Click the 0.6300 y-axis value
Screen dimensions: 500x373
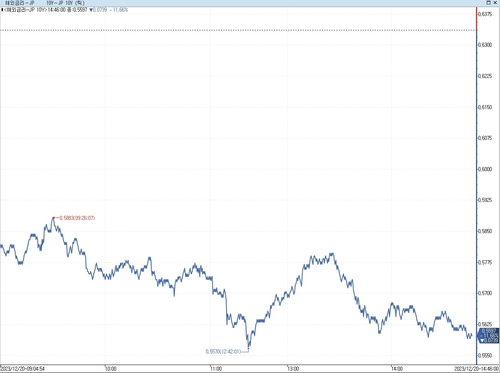tap(485, 45)
